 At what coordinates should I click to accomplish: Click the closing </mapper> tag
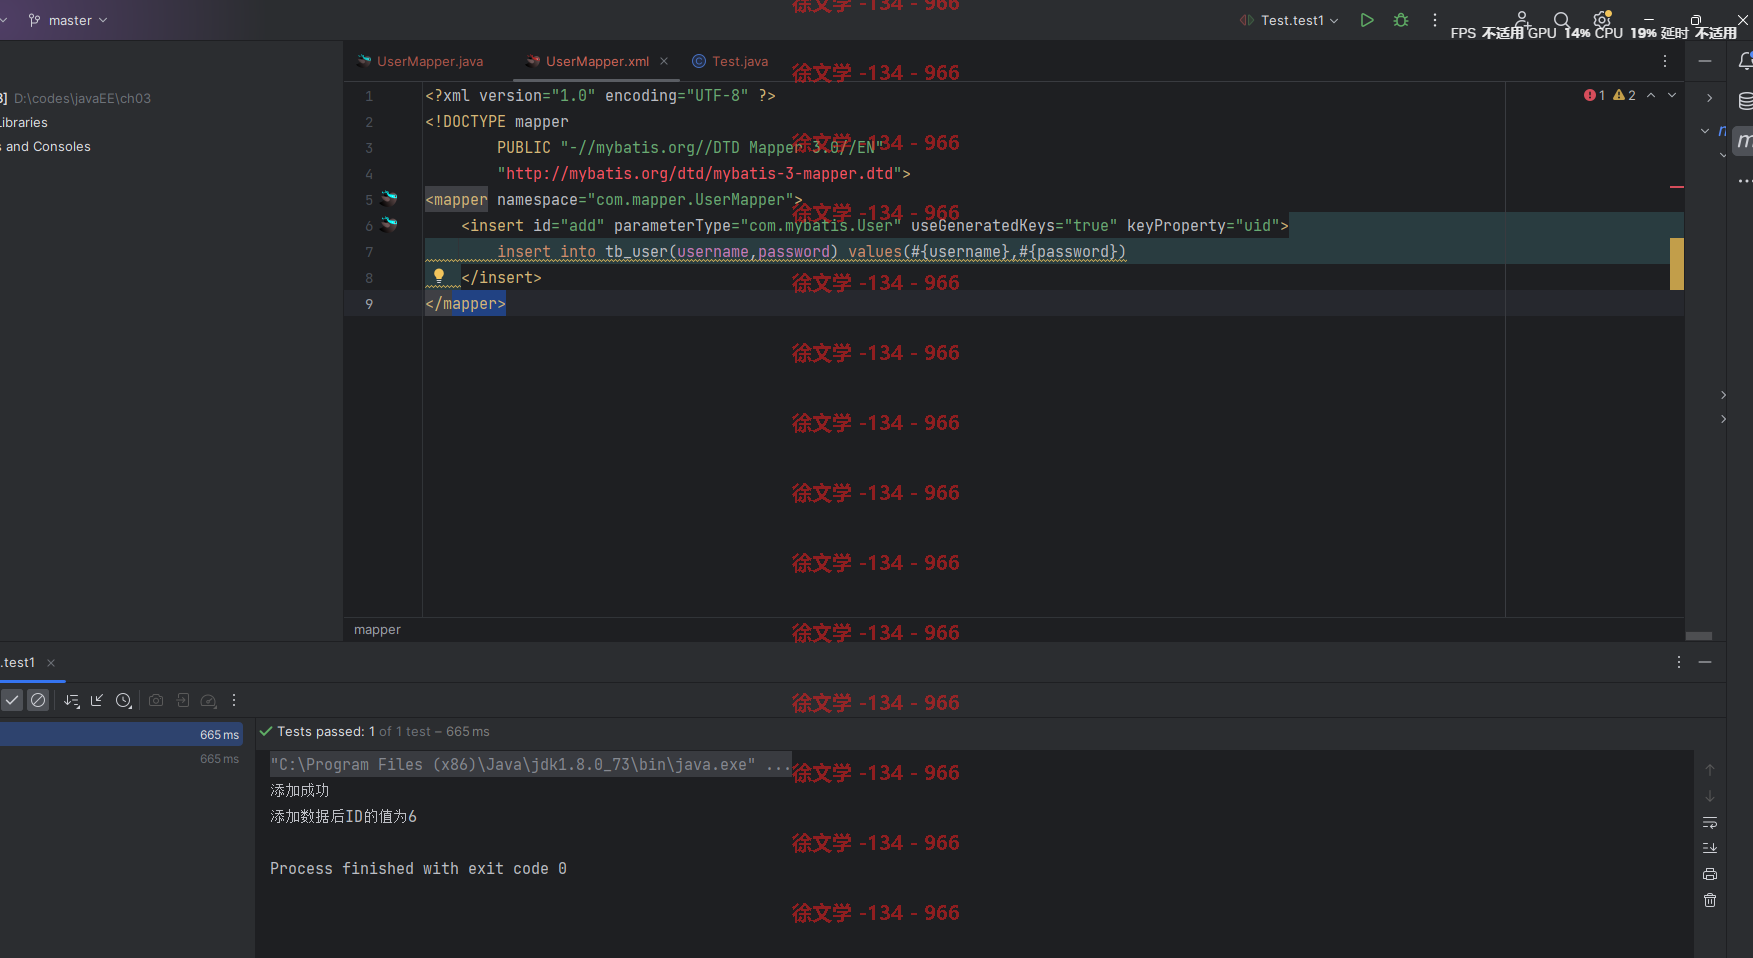pos(465,303)
